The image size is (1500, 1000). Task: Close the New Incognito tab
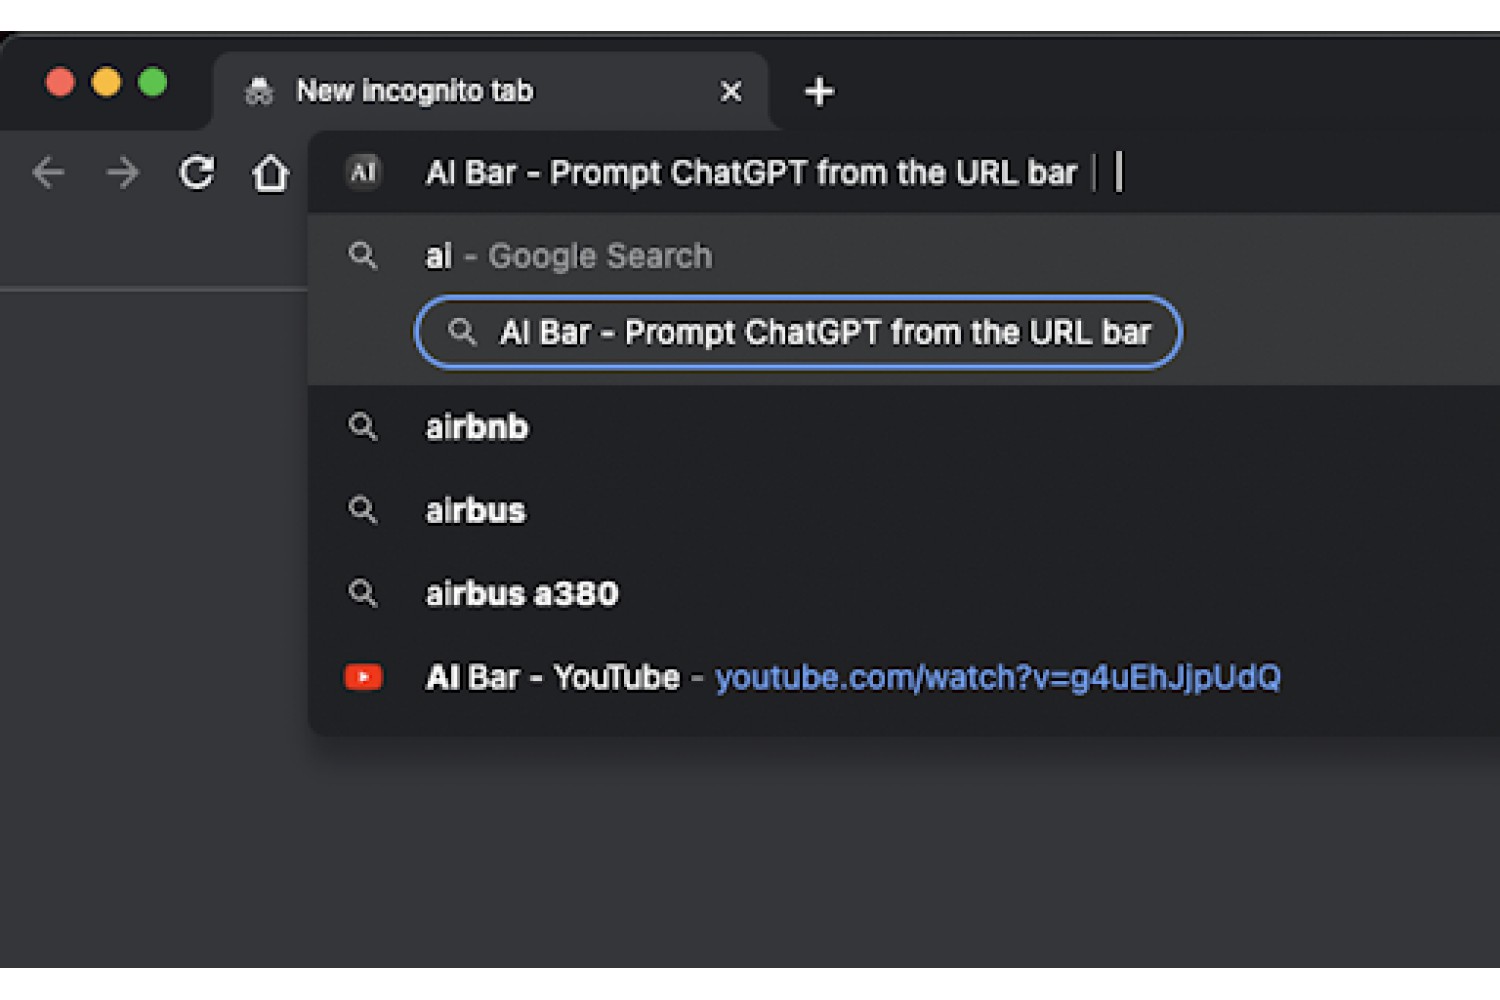(x=731, y=91)
